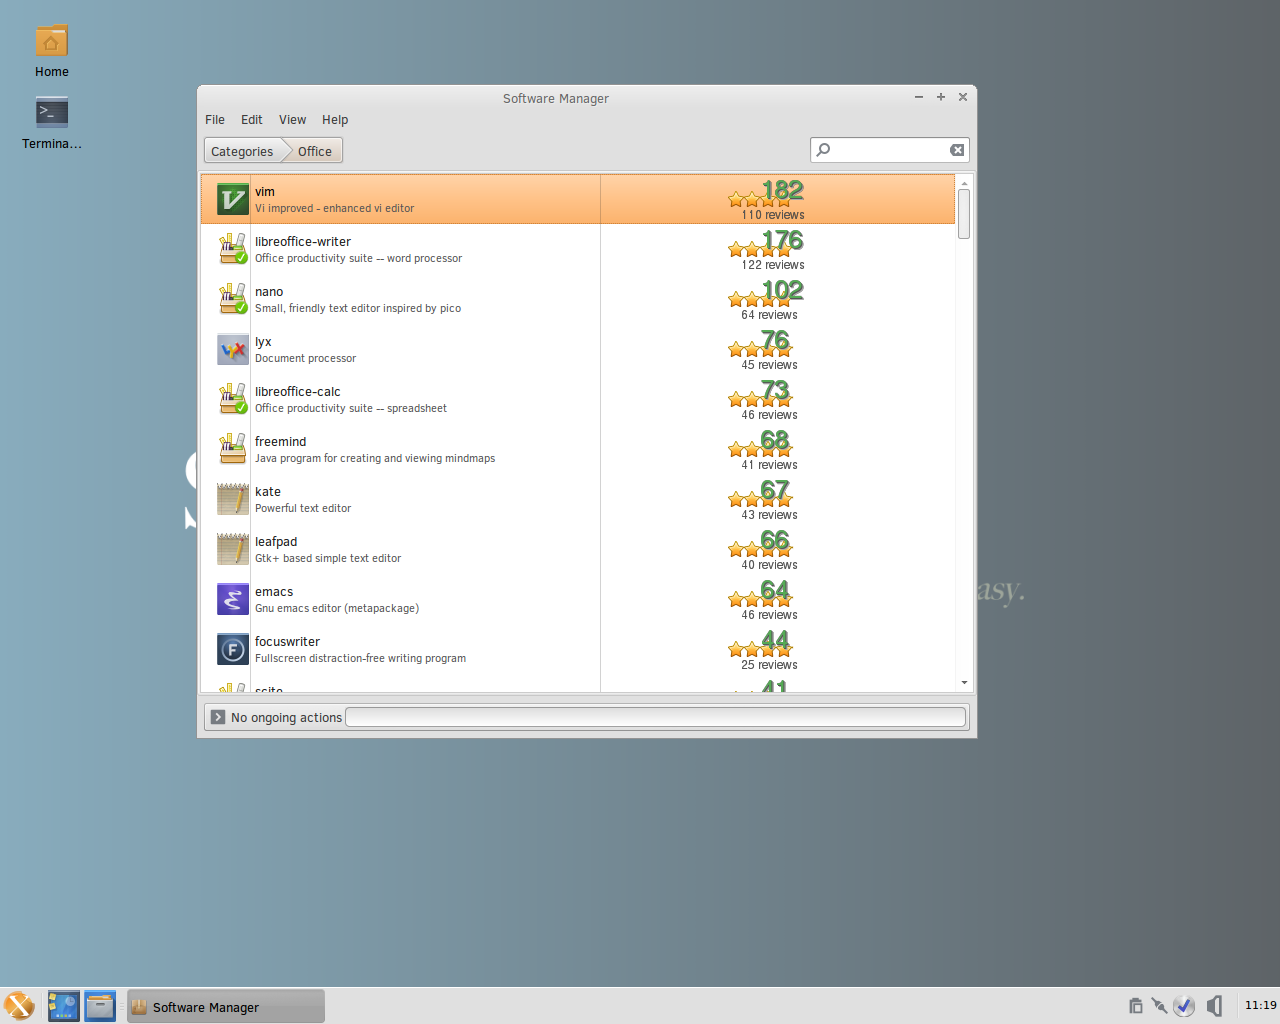1280x1024 pixels.
Task: Click the network connection tray icon
Action: [1159, 1006]
